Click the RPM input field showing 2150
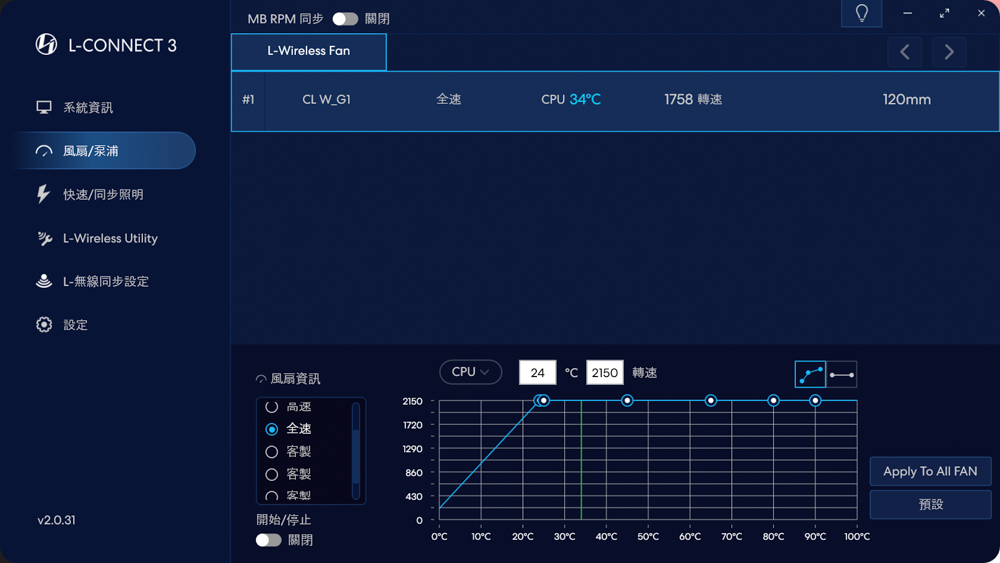 coord(605,372)
